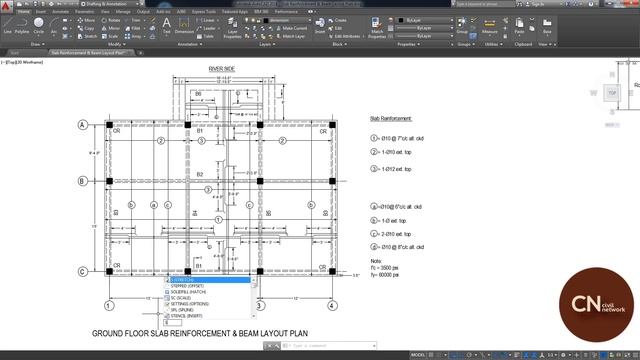This screenshot has height=360, width=640.
Task: Select the Polyline tool
Action: (x=22, y=25)
